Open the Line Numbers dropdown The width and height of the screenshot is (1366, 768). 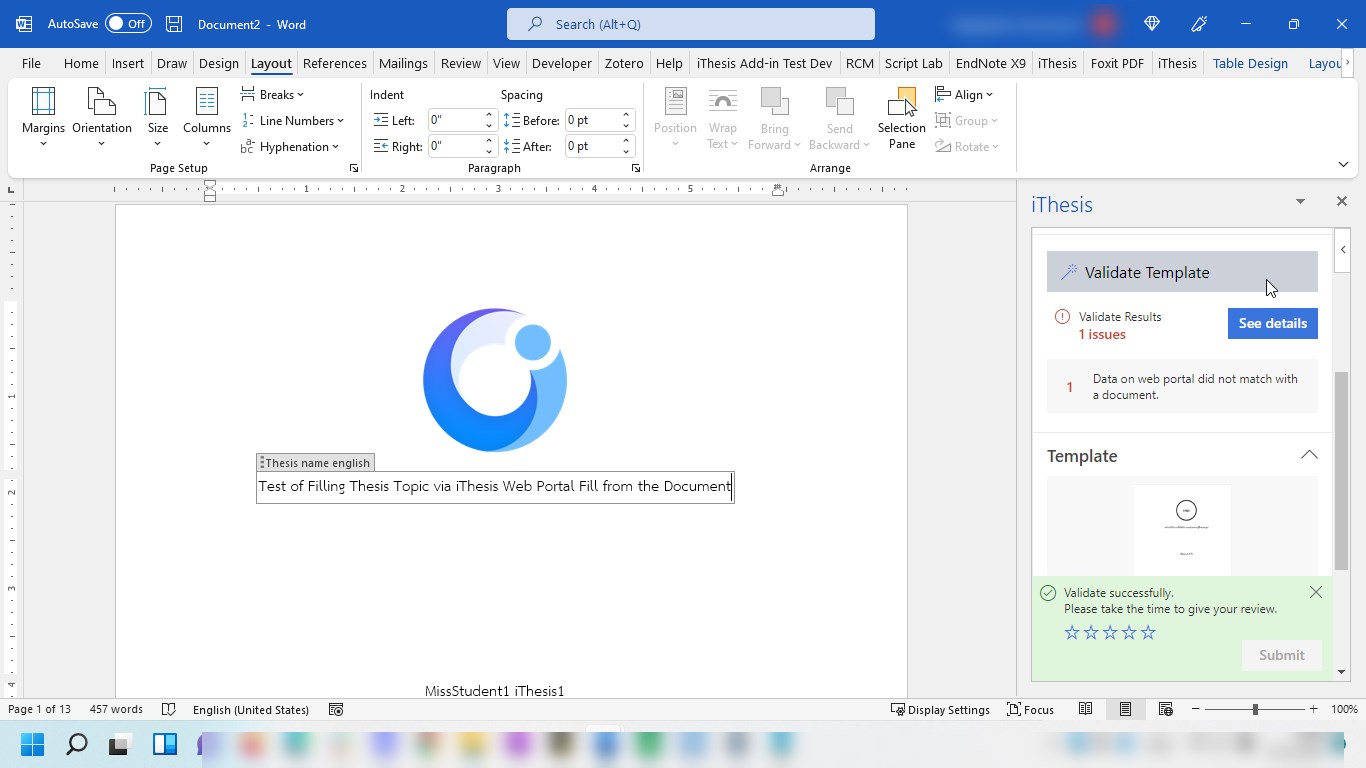(293, 121)
